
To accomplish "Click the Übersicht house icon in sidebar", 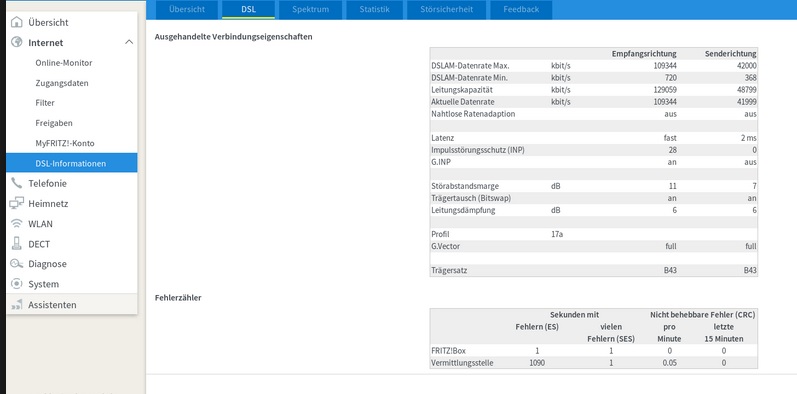I will (x=17, y=22).
